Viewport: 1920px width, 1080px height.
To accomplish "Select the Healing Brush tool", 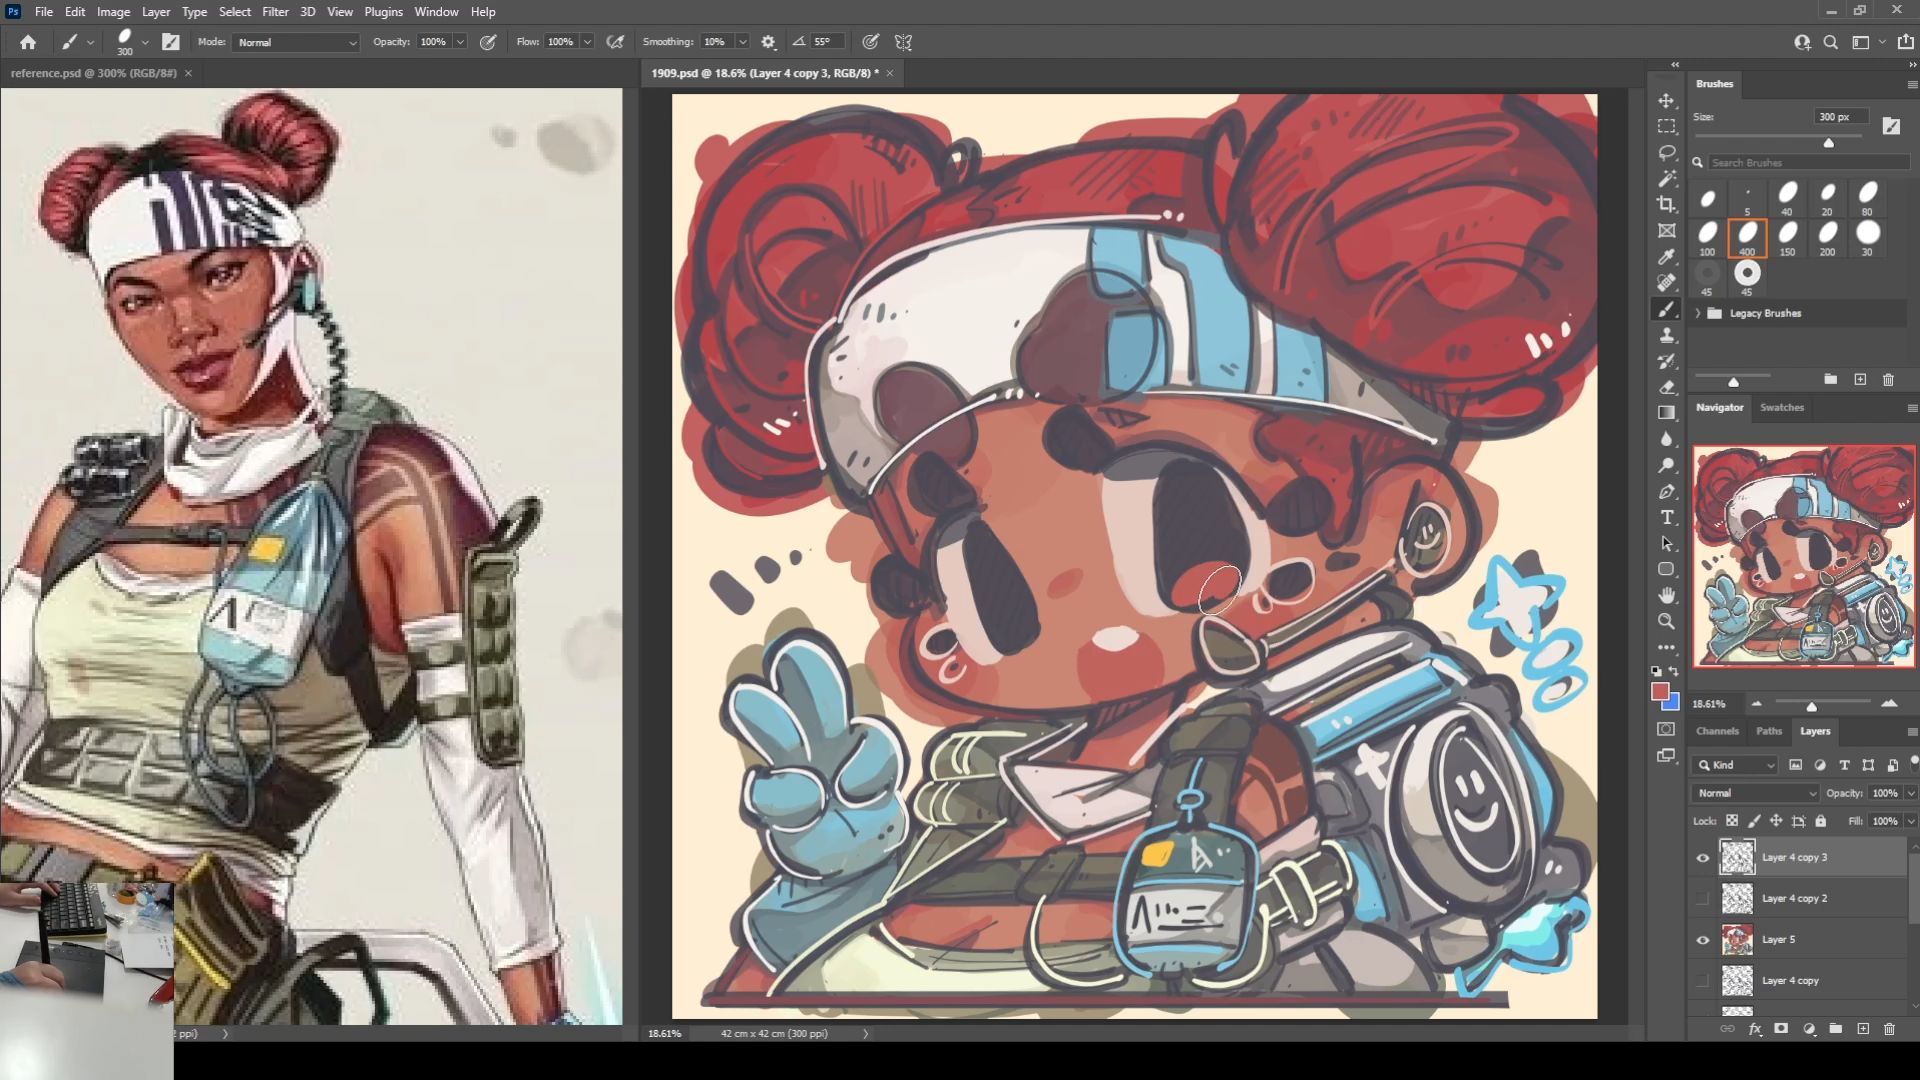I will point(1666,283).
